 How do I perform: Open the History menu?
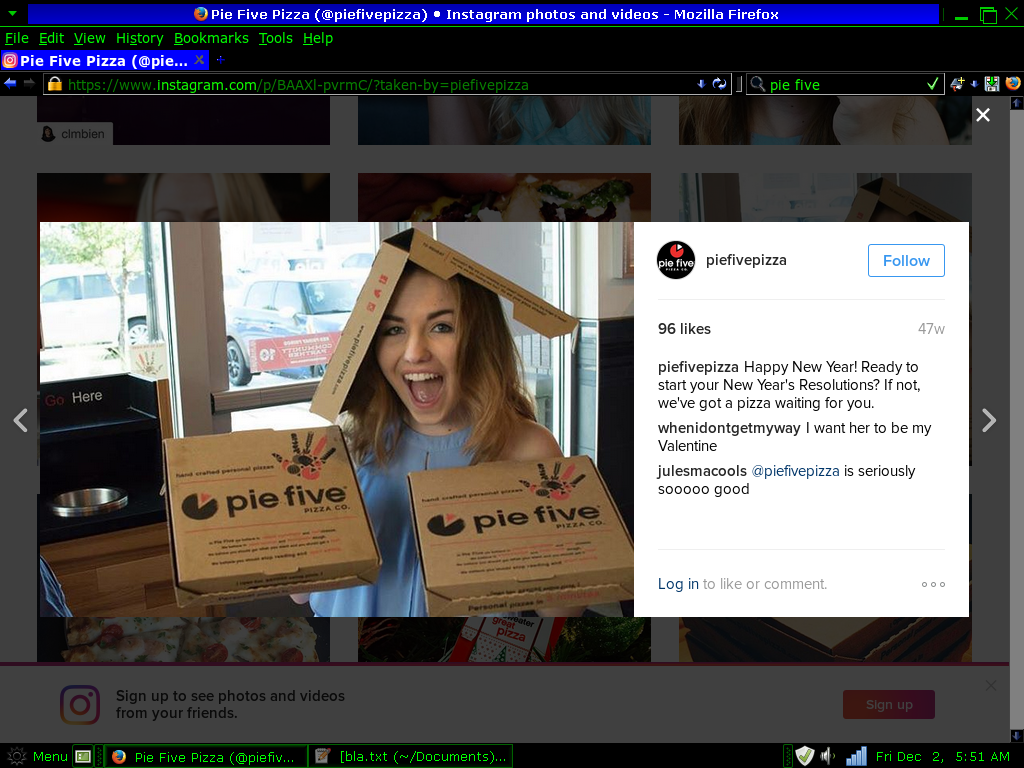tap(140, 39)
